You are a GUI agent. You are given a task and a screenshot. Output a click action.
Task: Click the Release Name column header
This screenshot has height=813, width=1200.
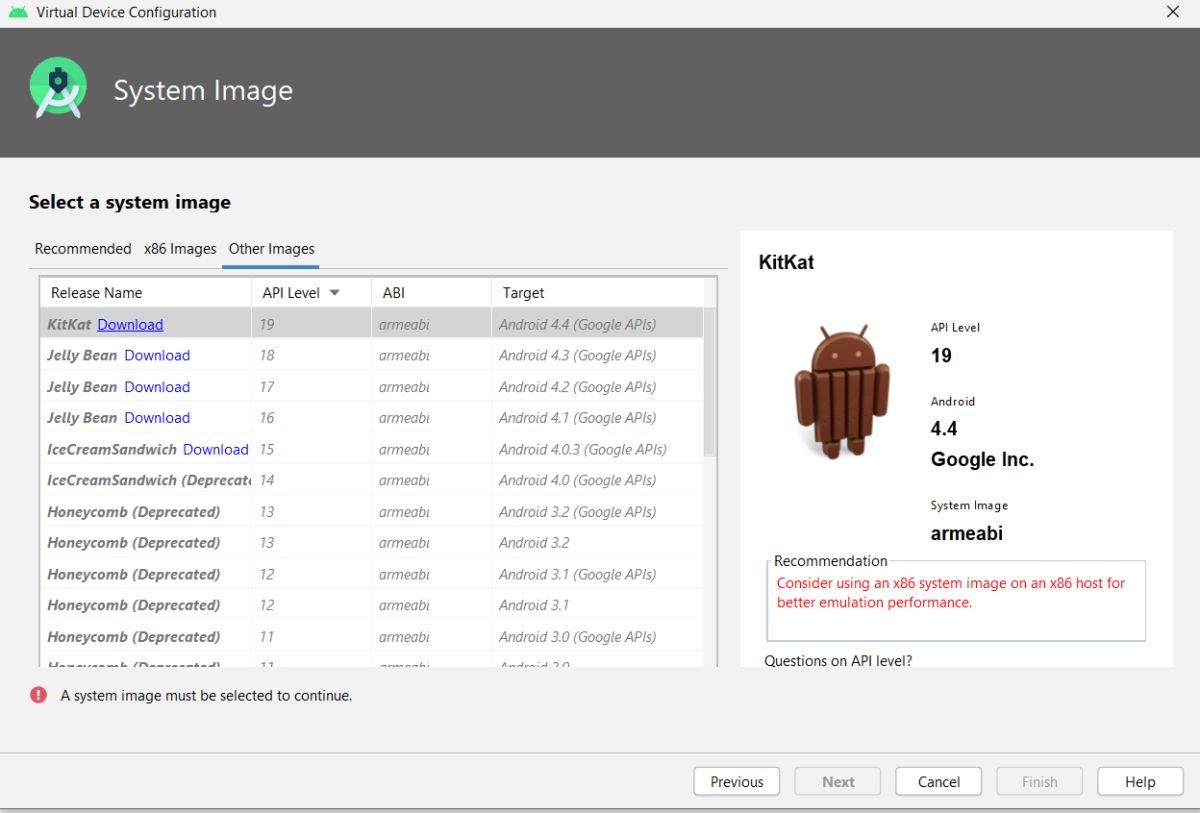[x=145, y=293]
